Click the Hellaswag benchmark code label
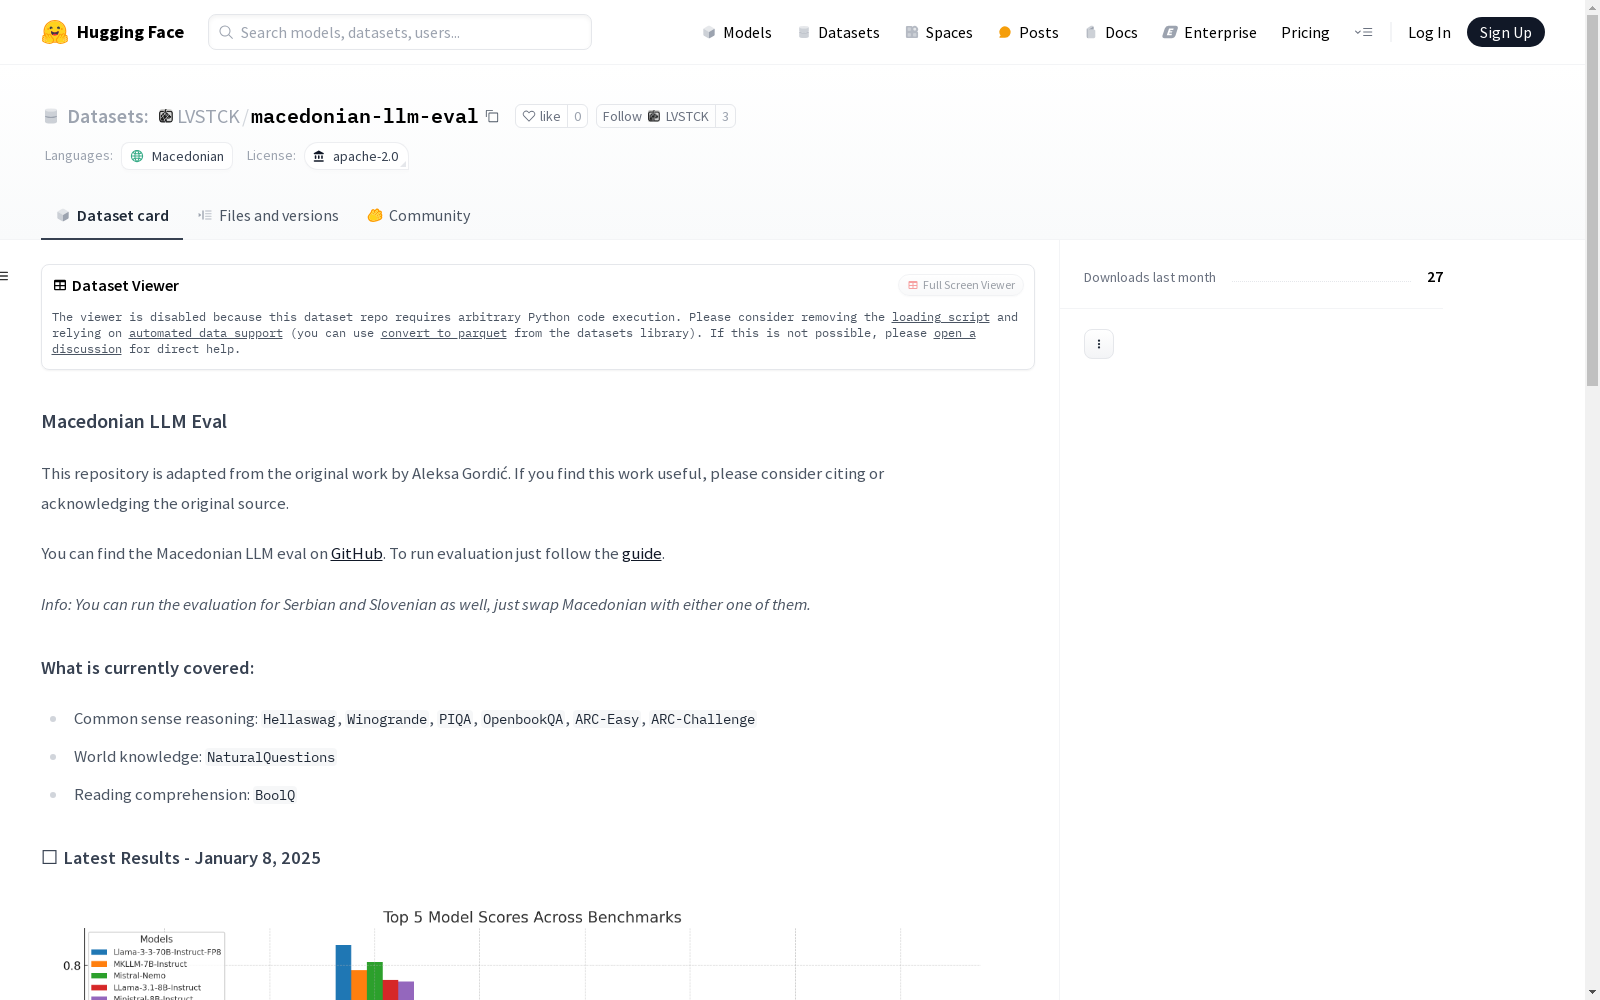This screenshot has width=1600, height=1000. tap(299, 719)
